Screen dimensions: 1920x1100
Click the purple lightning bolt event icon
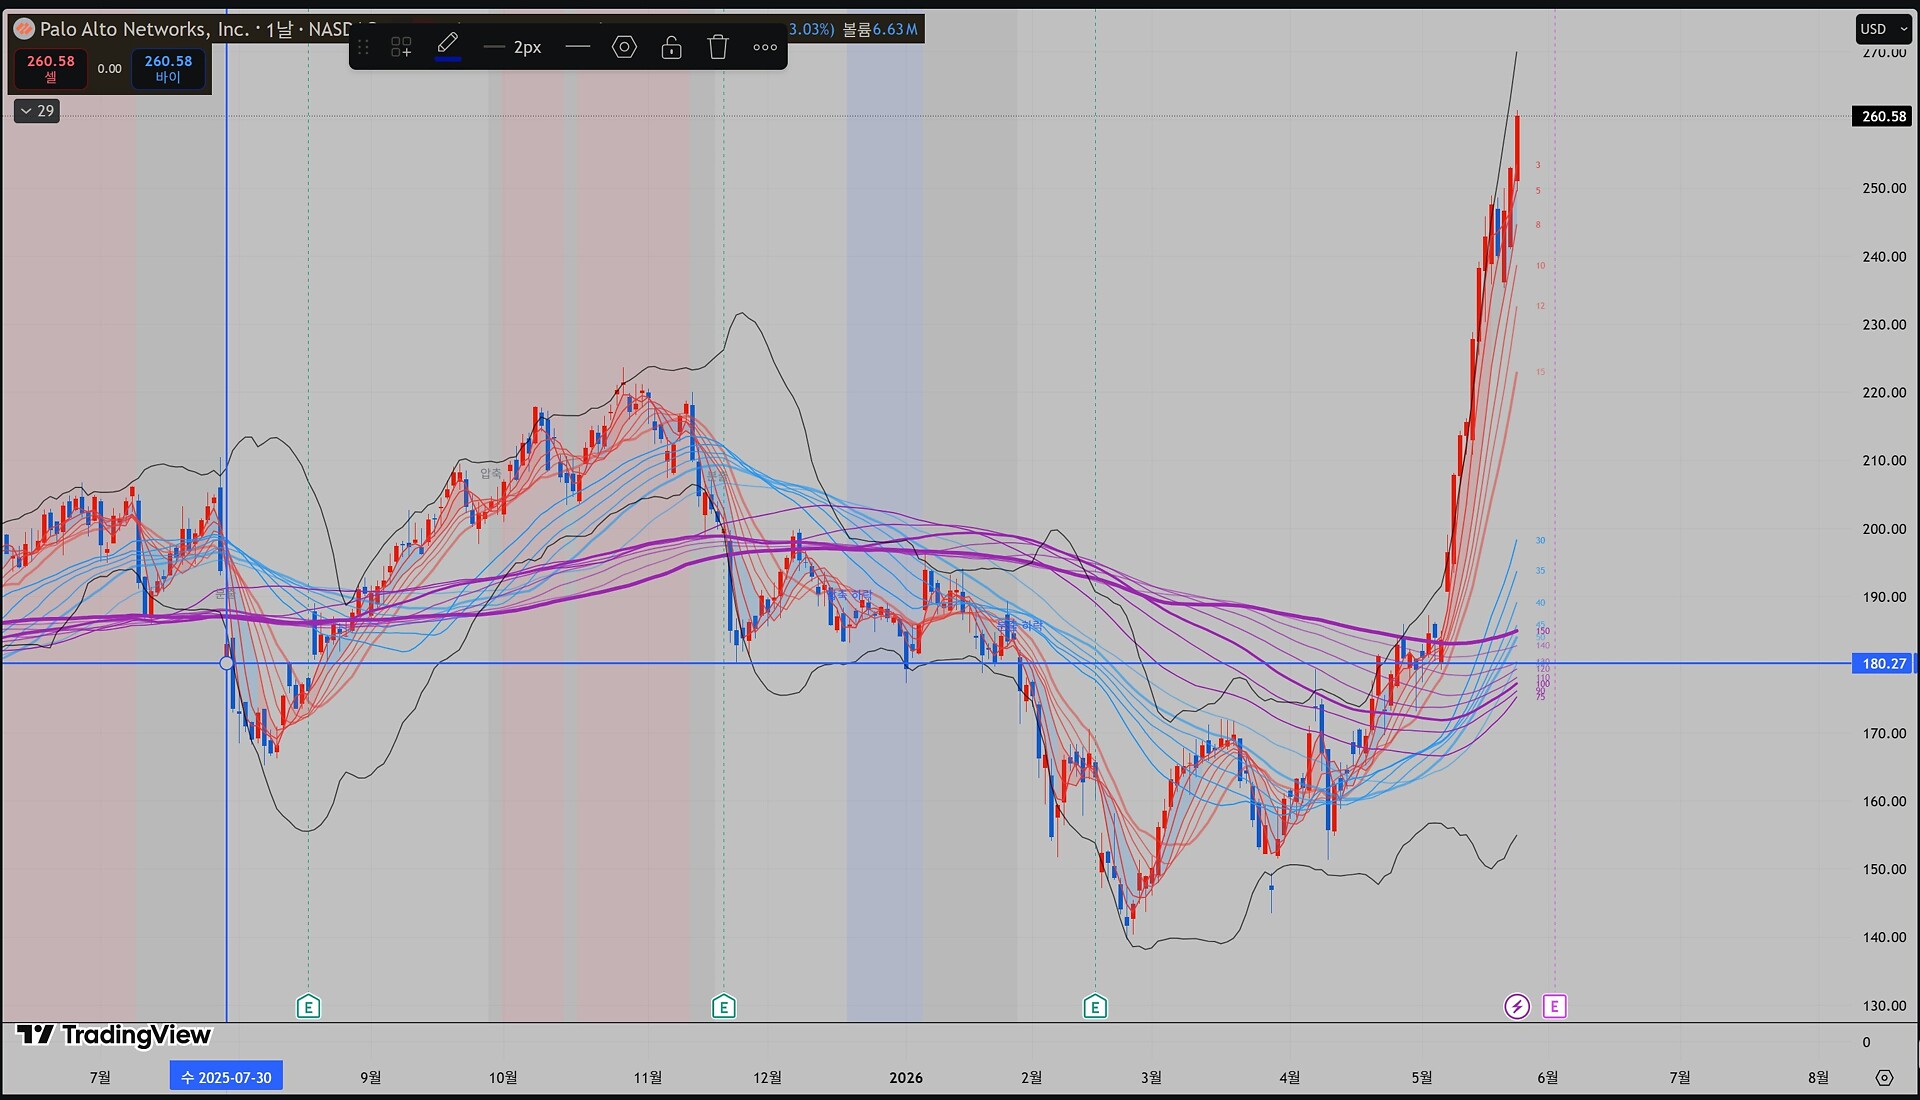(1517, 1006)
